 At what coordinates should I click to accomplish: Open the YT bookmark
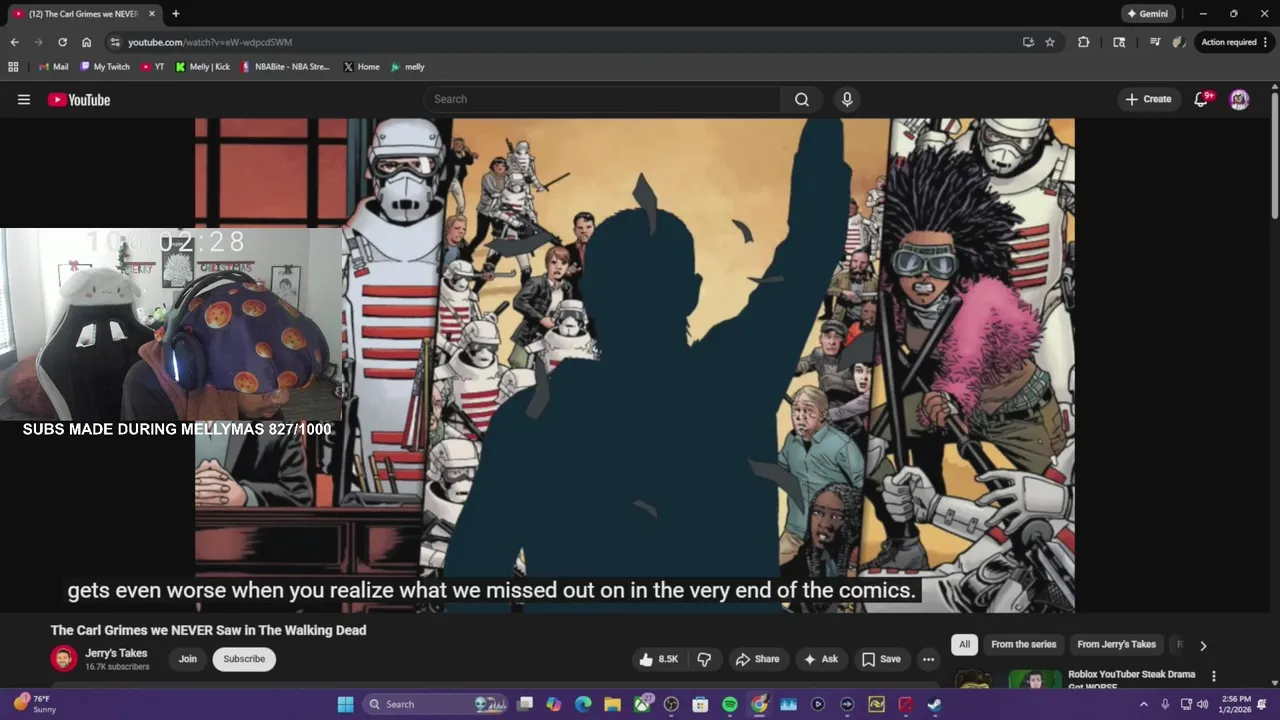click(152, 67)
